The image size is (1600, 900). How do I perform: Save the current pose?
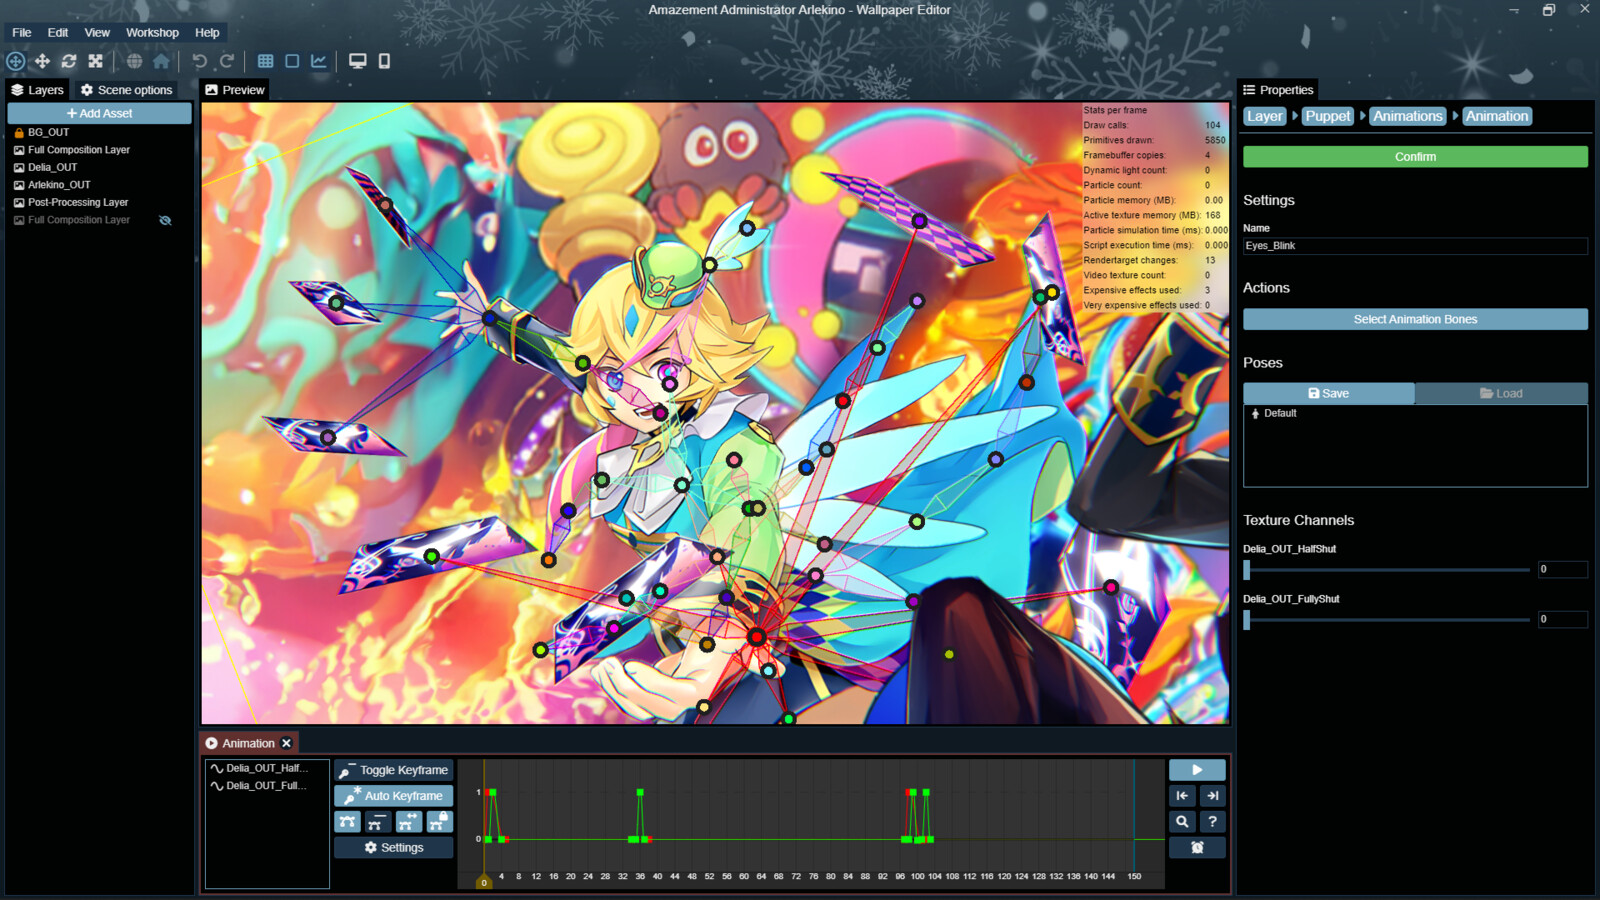(1329, 393)
